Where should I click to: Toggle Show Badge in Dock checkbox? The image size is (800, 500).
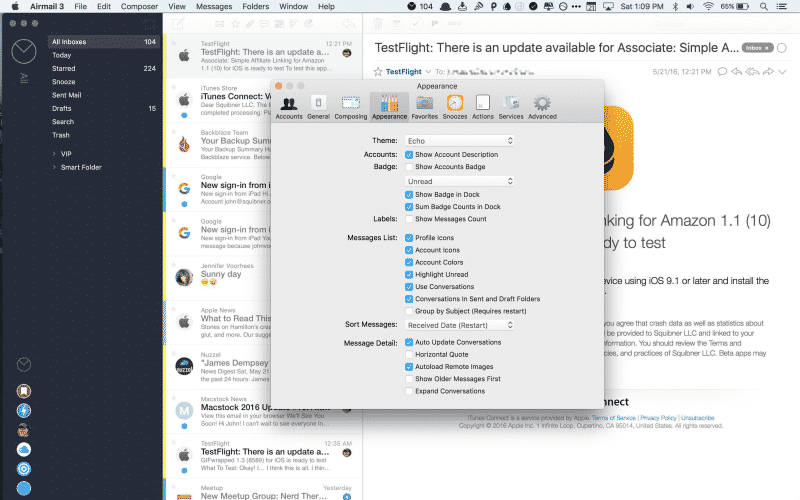pos(409,194)
